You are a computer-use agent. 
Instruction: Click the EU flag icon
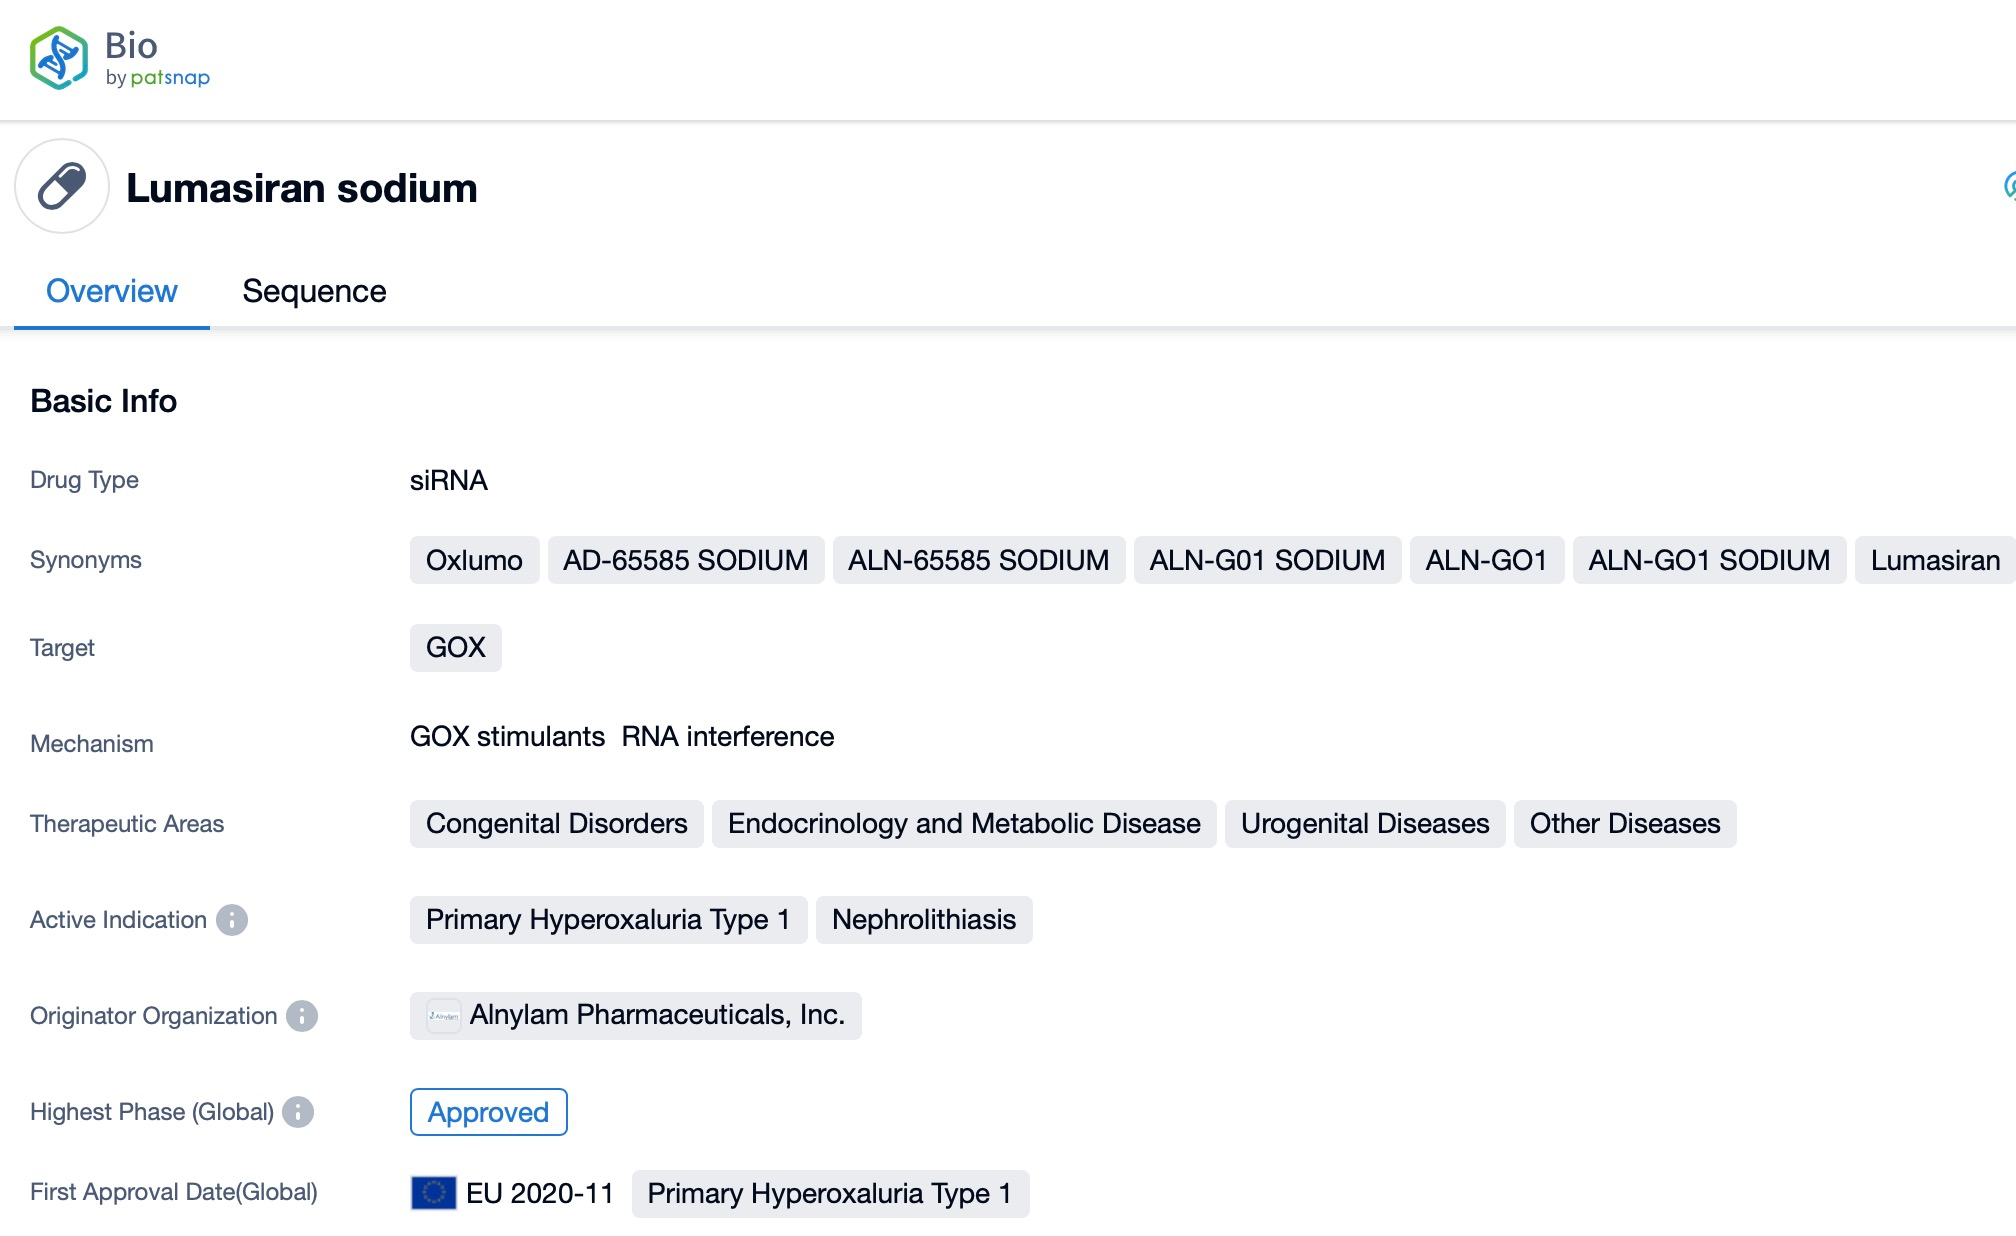(433, 1193)
